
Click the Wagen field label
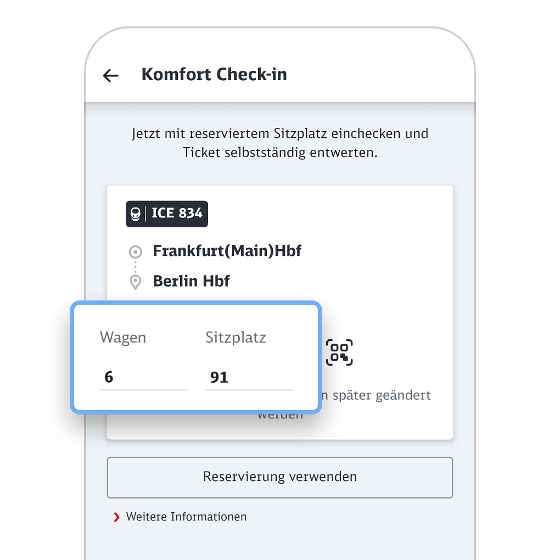click(123, 338)
